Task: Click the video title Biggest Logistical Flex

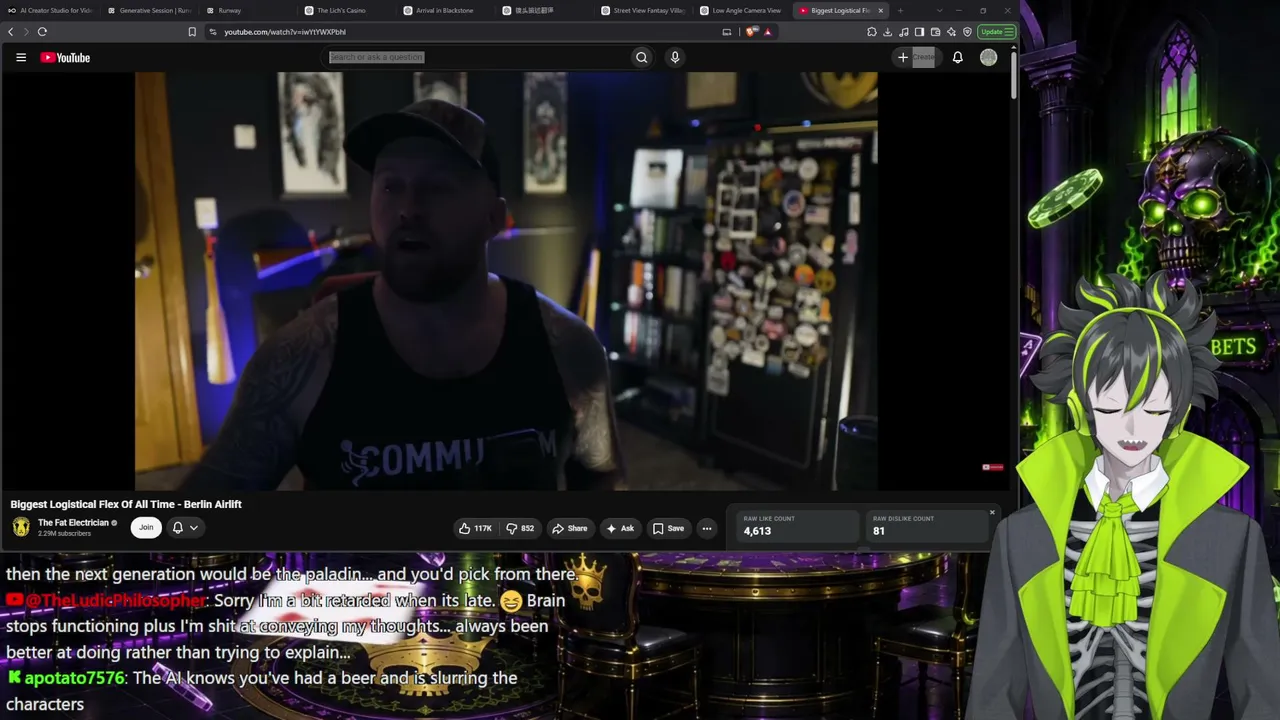Action: (x=126, y=504)
